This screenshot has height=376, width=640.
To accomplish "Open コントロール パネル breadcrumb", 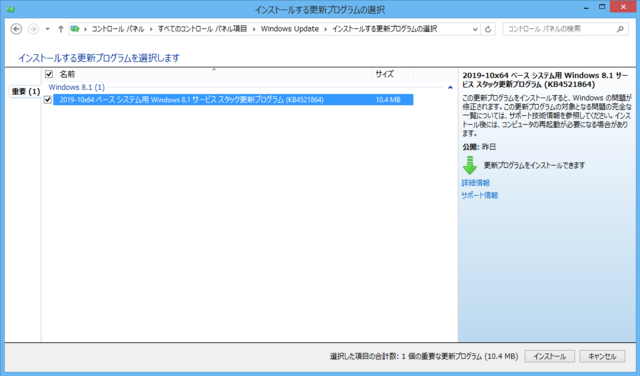I will [x=118, y=29].
